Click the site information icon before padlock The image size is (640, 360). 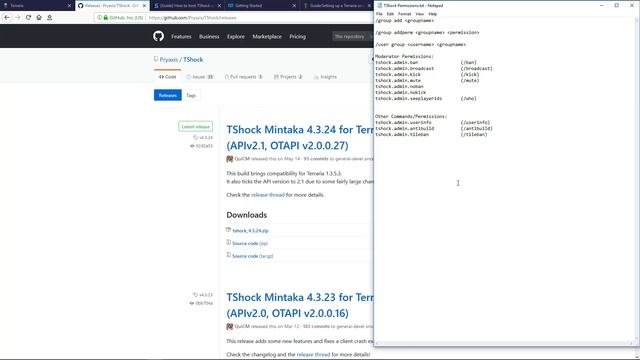click(x=99, y=18)
